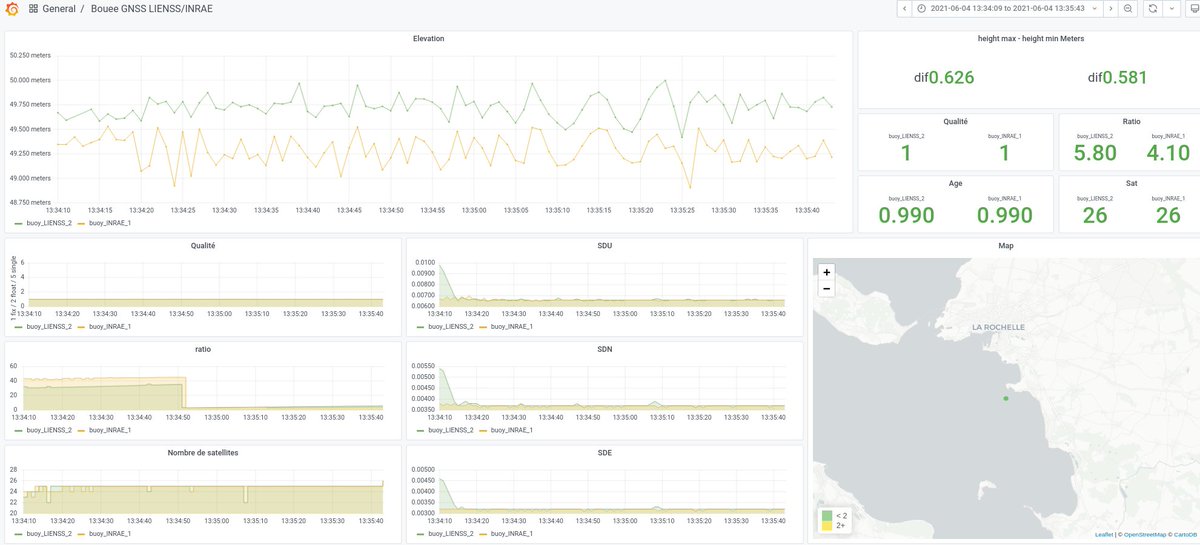Open height max - height min Meters panel menu
Viewport: 1200px width, 545px height.
tap(1030, 39)
